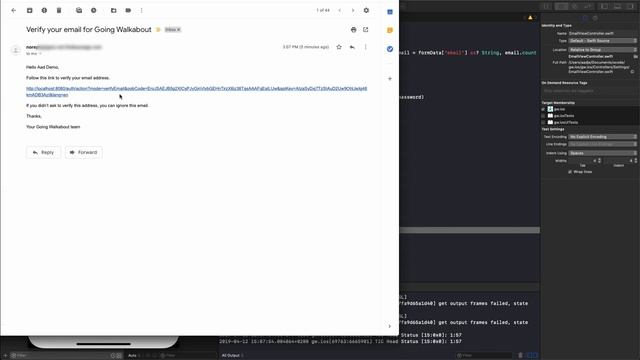640x360 pixels.
Task: Toggle the Wrap lines checkbox
Action: tap(570, 172)
